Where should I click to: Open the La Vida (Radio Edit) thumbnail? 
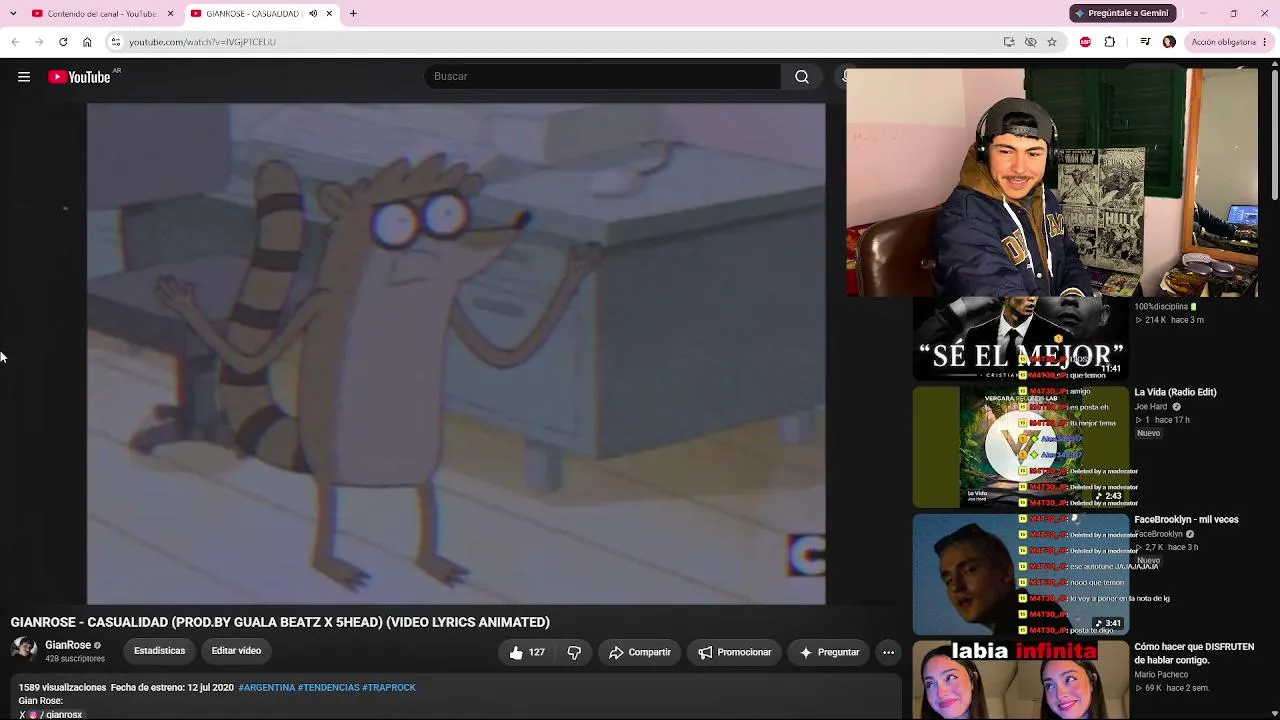pyautogui.click(x=1020, y=447)
